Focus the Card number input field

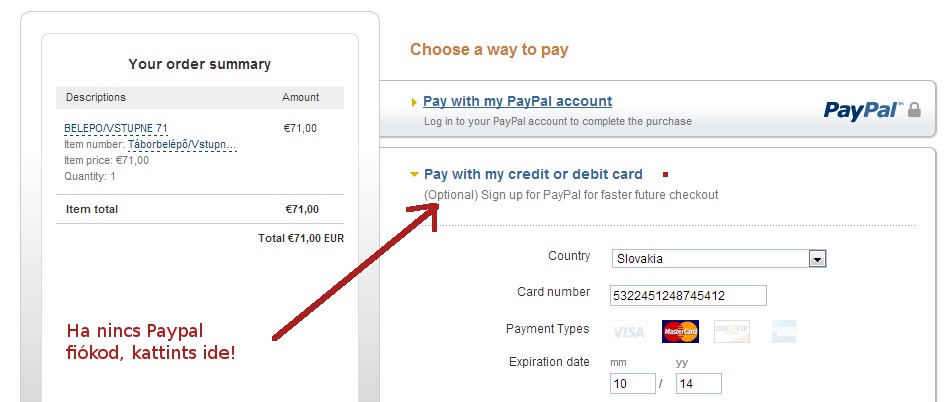pos(688,295)
